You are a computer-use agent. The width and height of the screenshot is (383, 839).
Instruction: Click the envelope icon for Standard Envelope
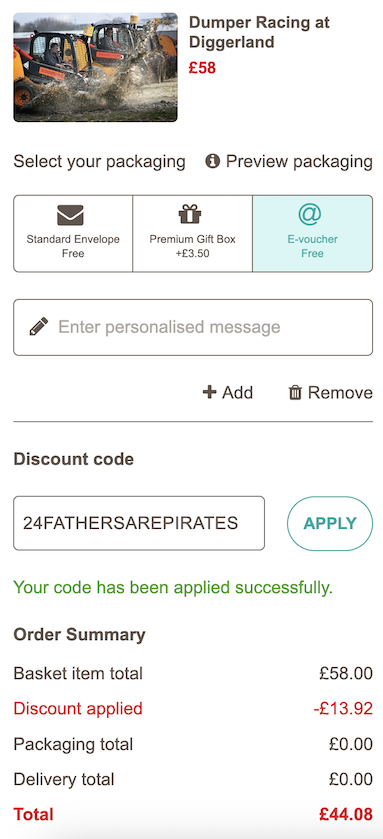70,215
